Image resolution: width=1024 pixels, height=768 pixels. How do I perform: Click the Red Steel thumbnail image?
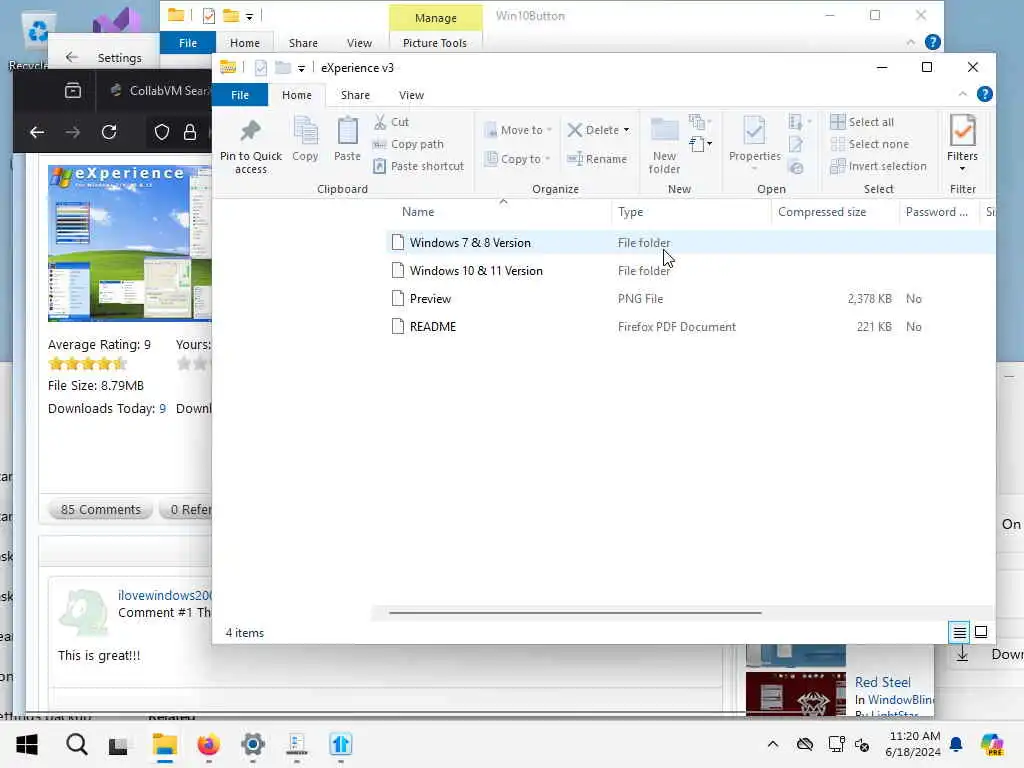(795, 694)
